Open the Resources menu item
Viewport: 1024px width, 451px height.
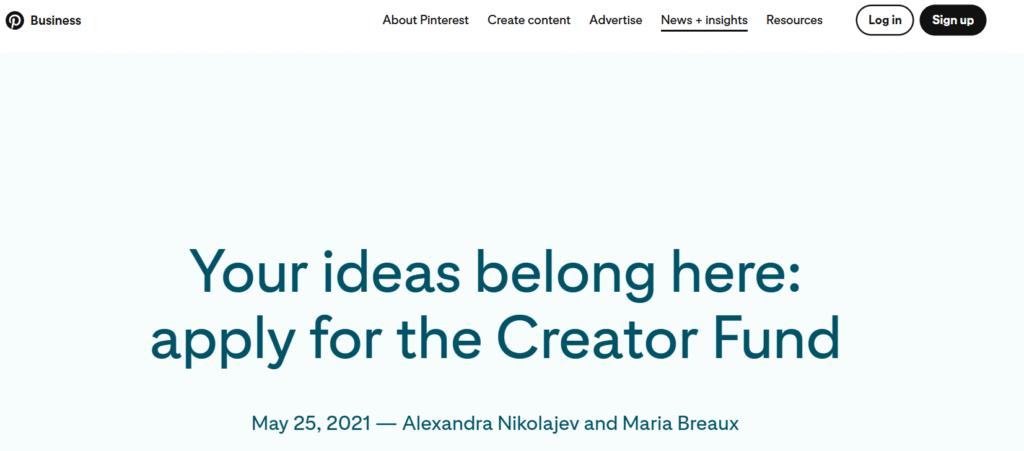[794, 20]
